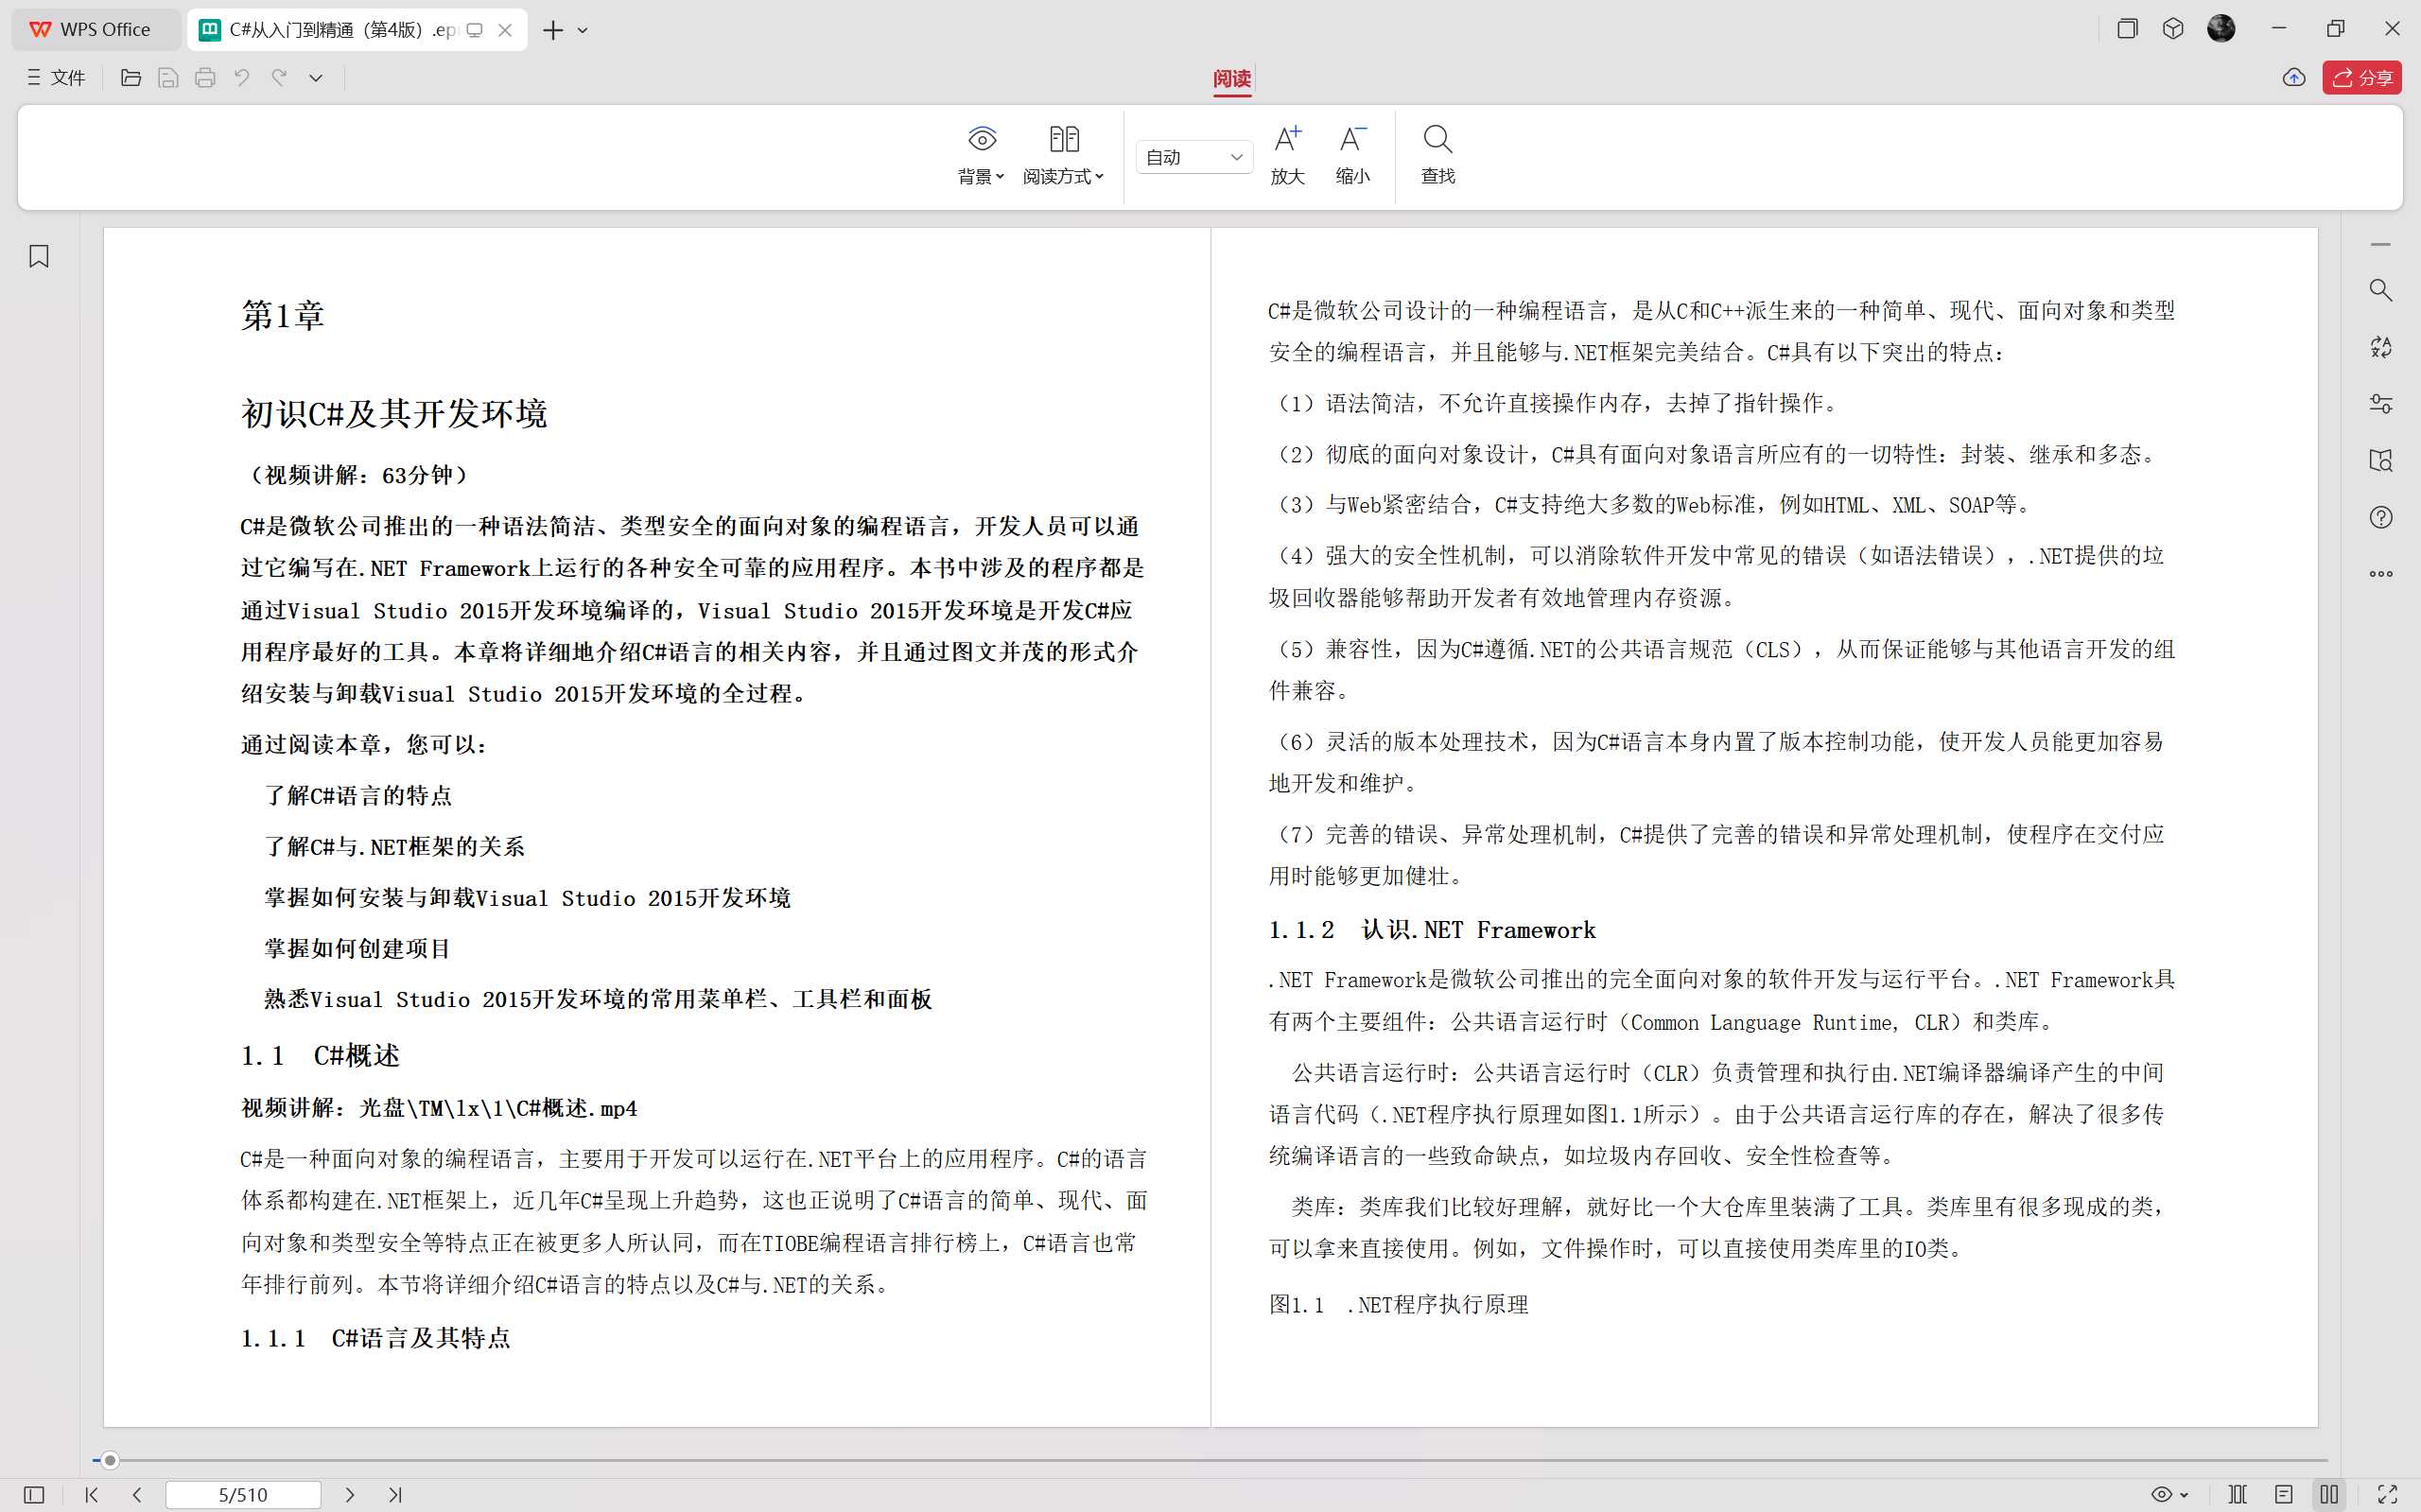Image resolution: width=2421 pixels, height=1512 pixels.
Task: Open the 背景 background options
Action: click(981, 155)
